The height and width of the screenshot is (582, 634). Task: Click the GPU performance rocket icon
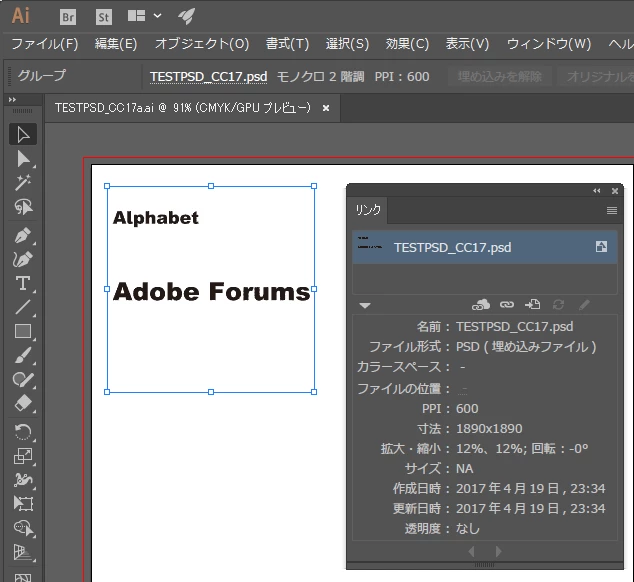[x=186, y=16]
